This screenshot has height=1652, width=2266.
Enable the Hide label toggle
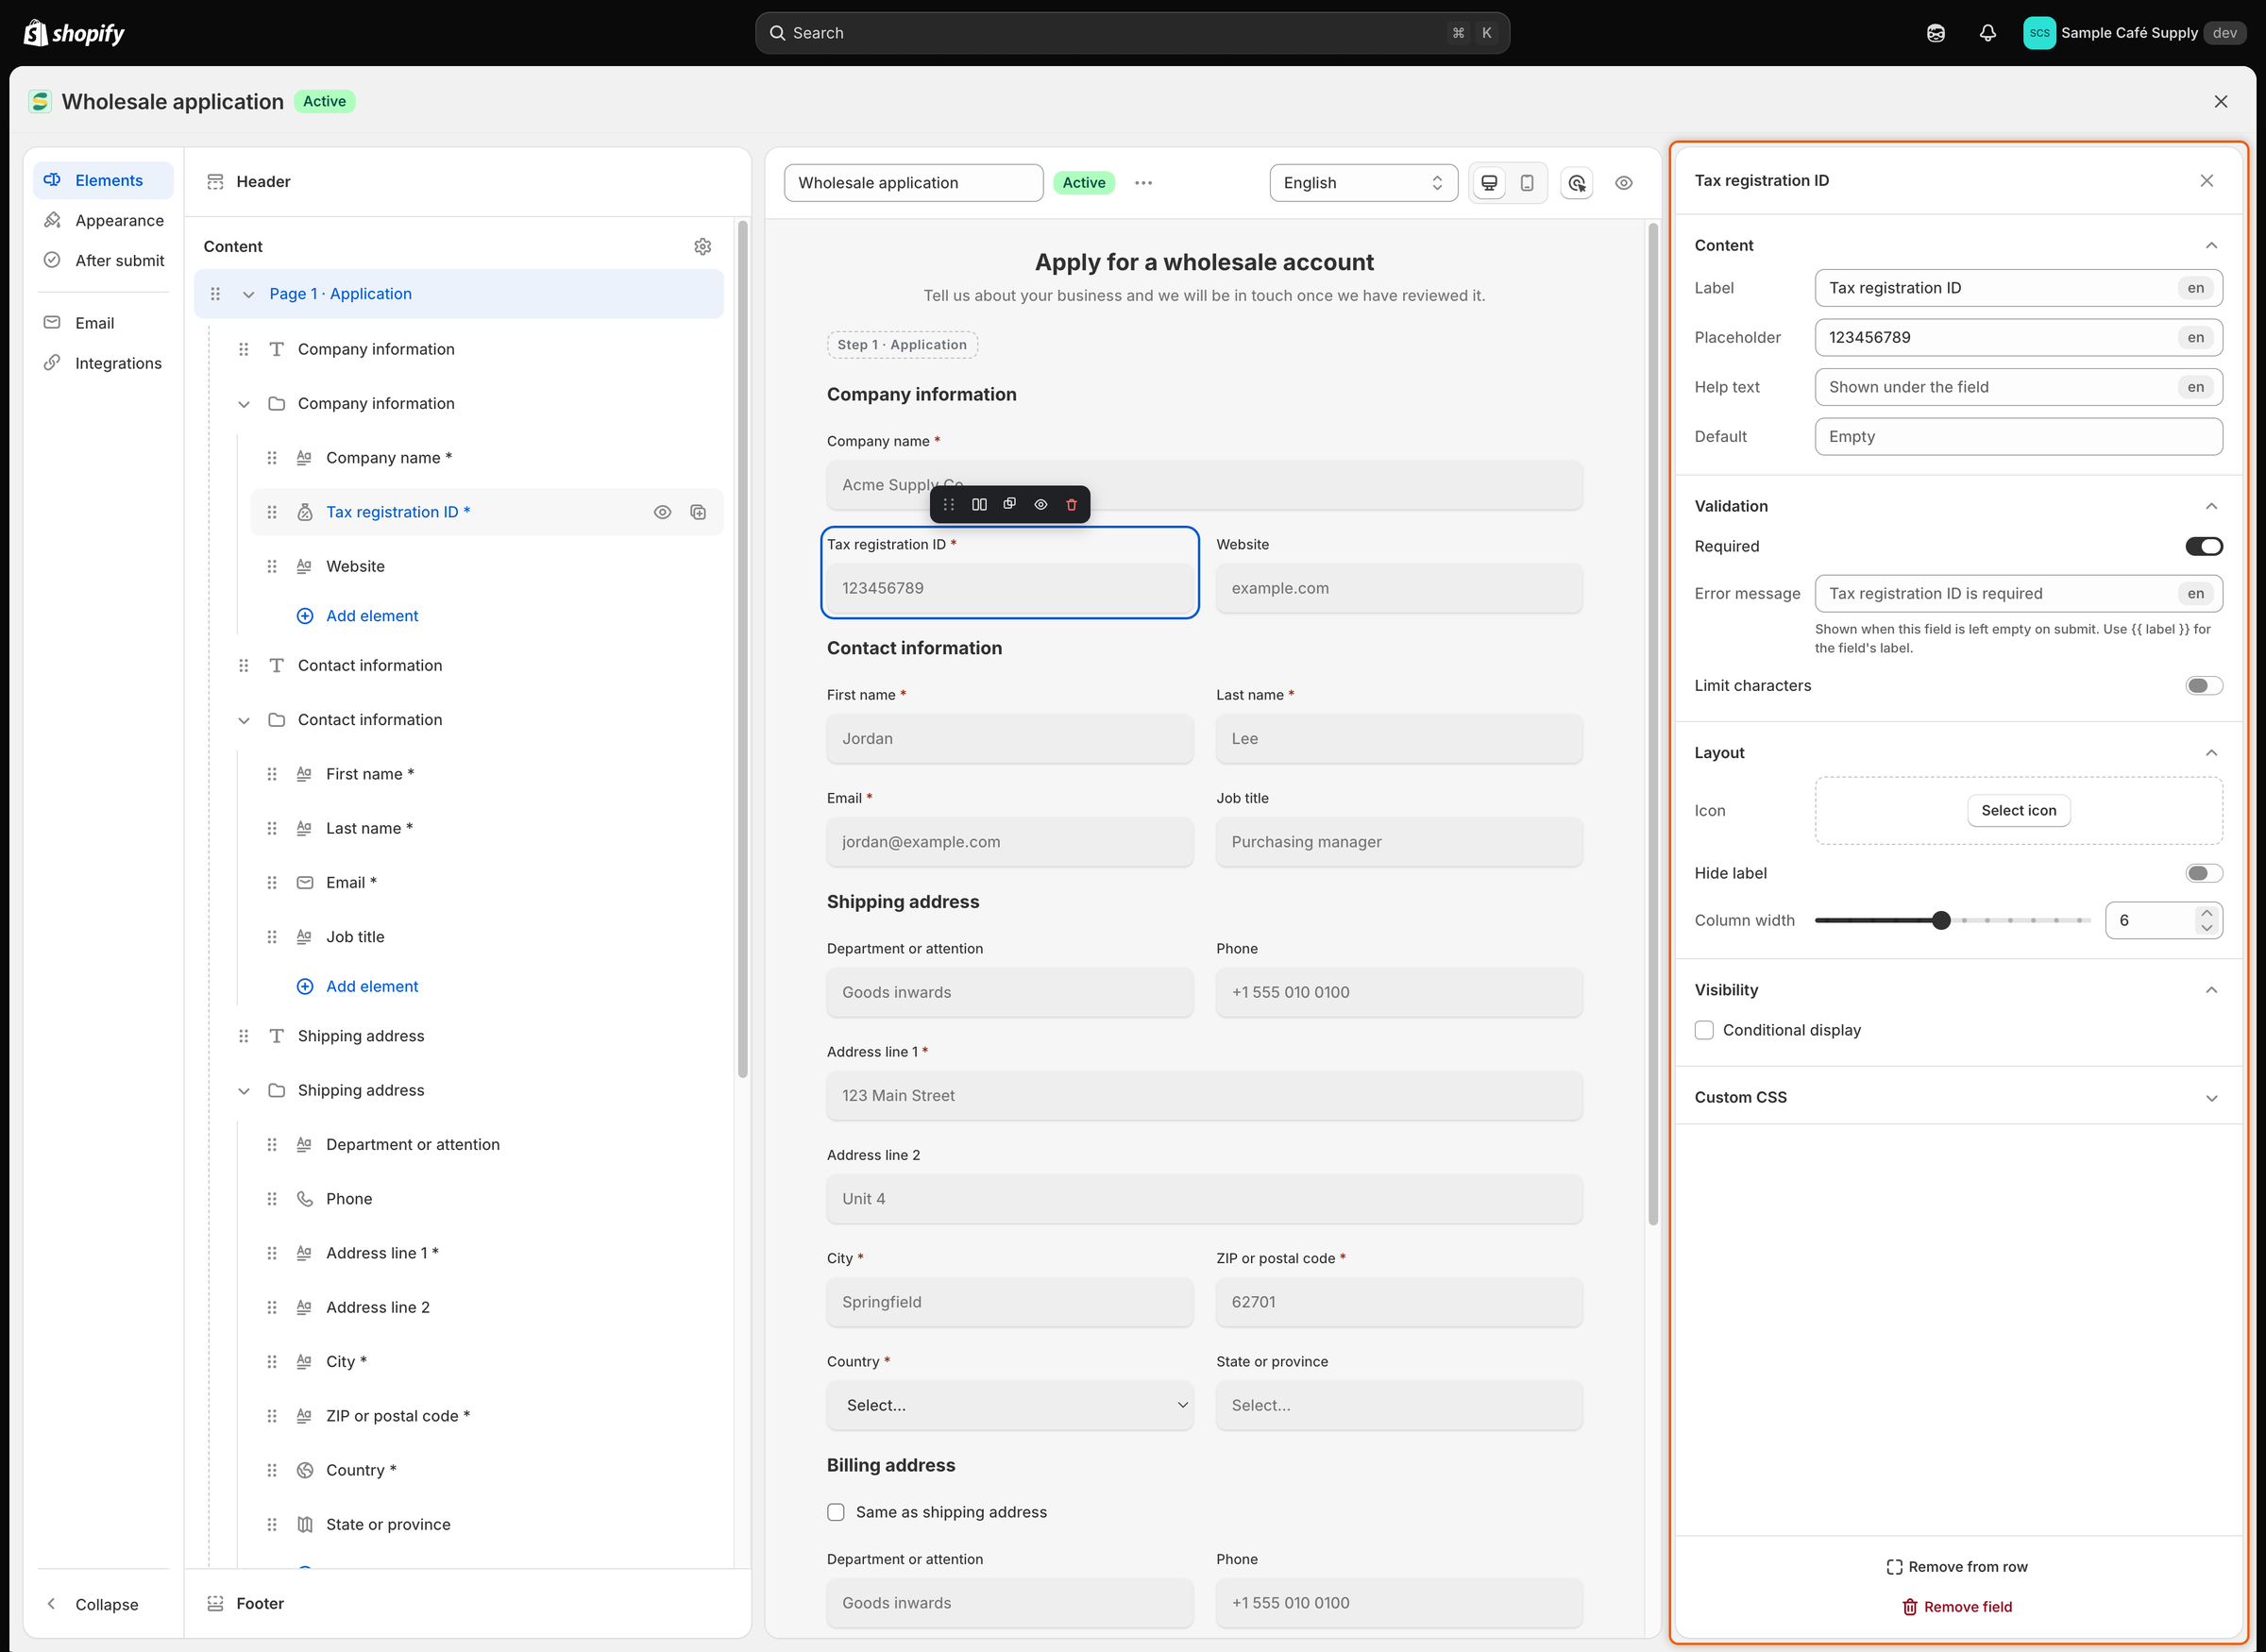click(2204, 873)
